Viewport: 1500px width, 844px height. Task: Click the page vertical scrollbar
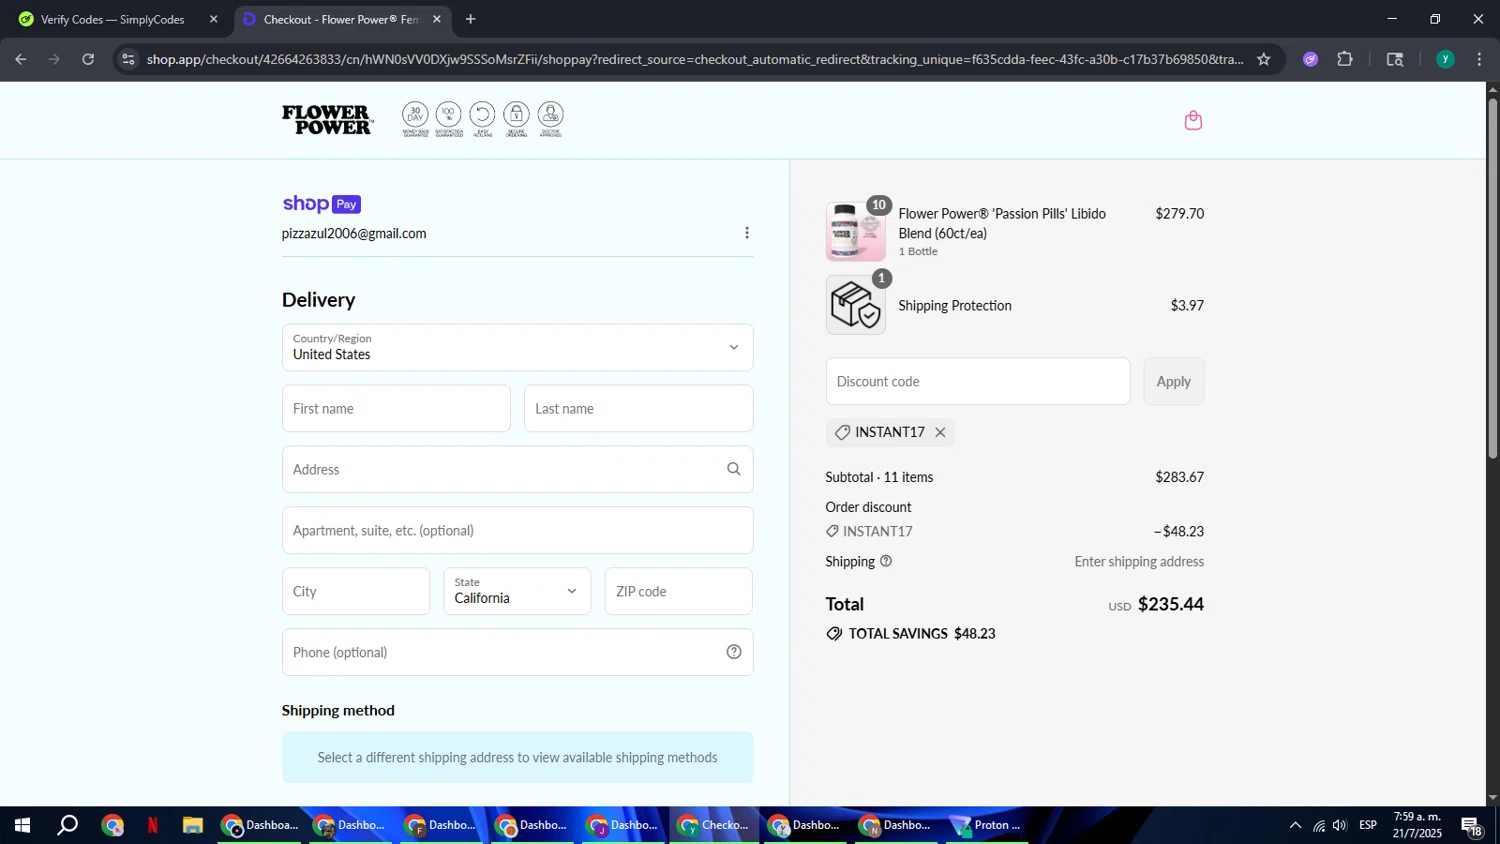point(1493,278)
